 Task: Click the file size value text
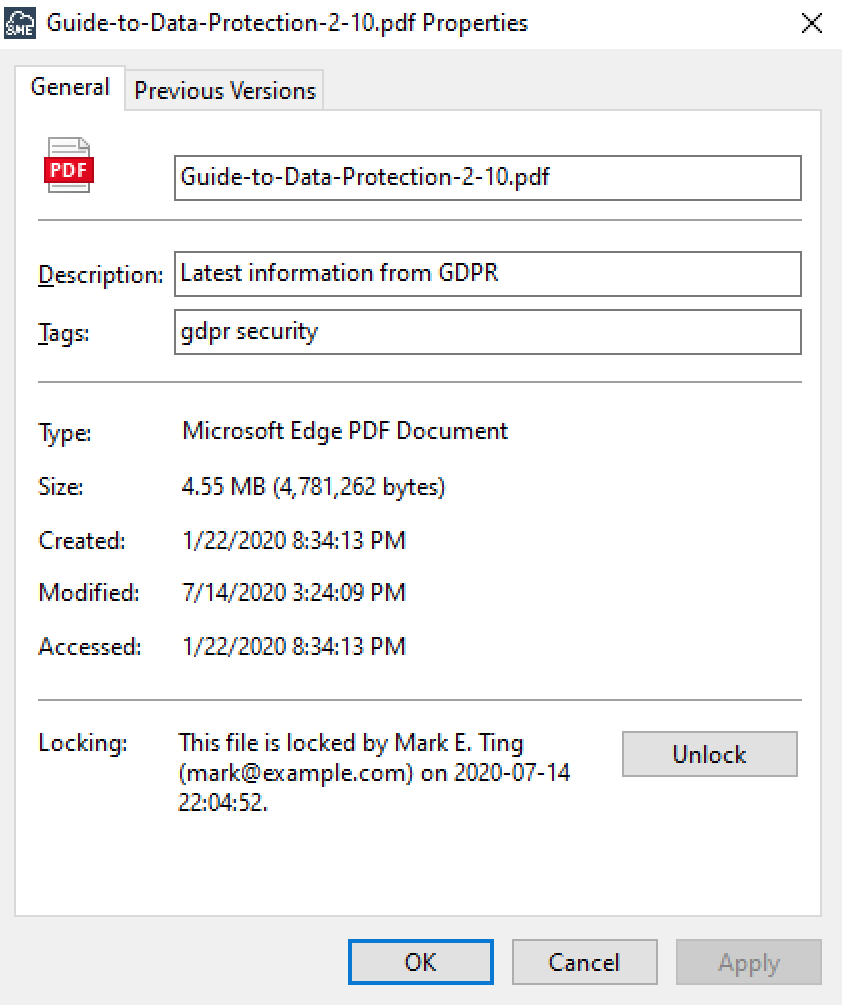[x=313, y=487]
